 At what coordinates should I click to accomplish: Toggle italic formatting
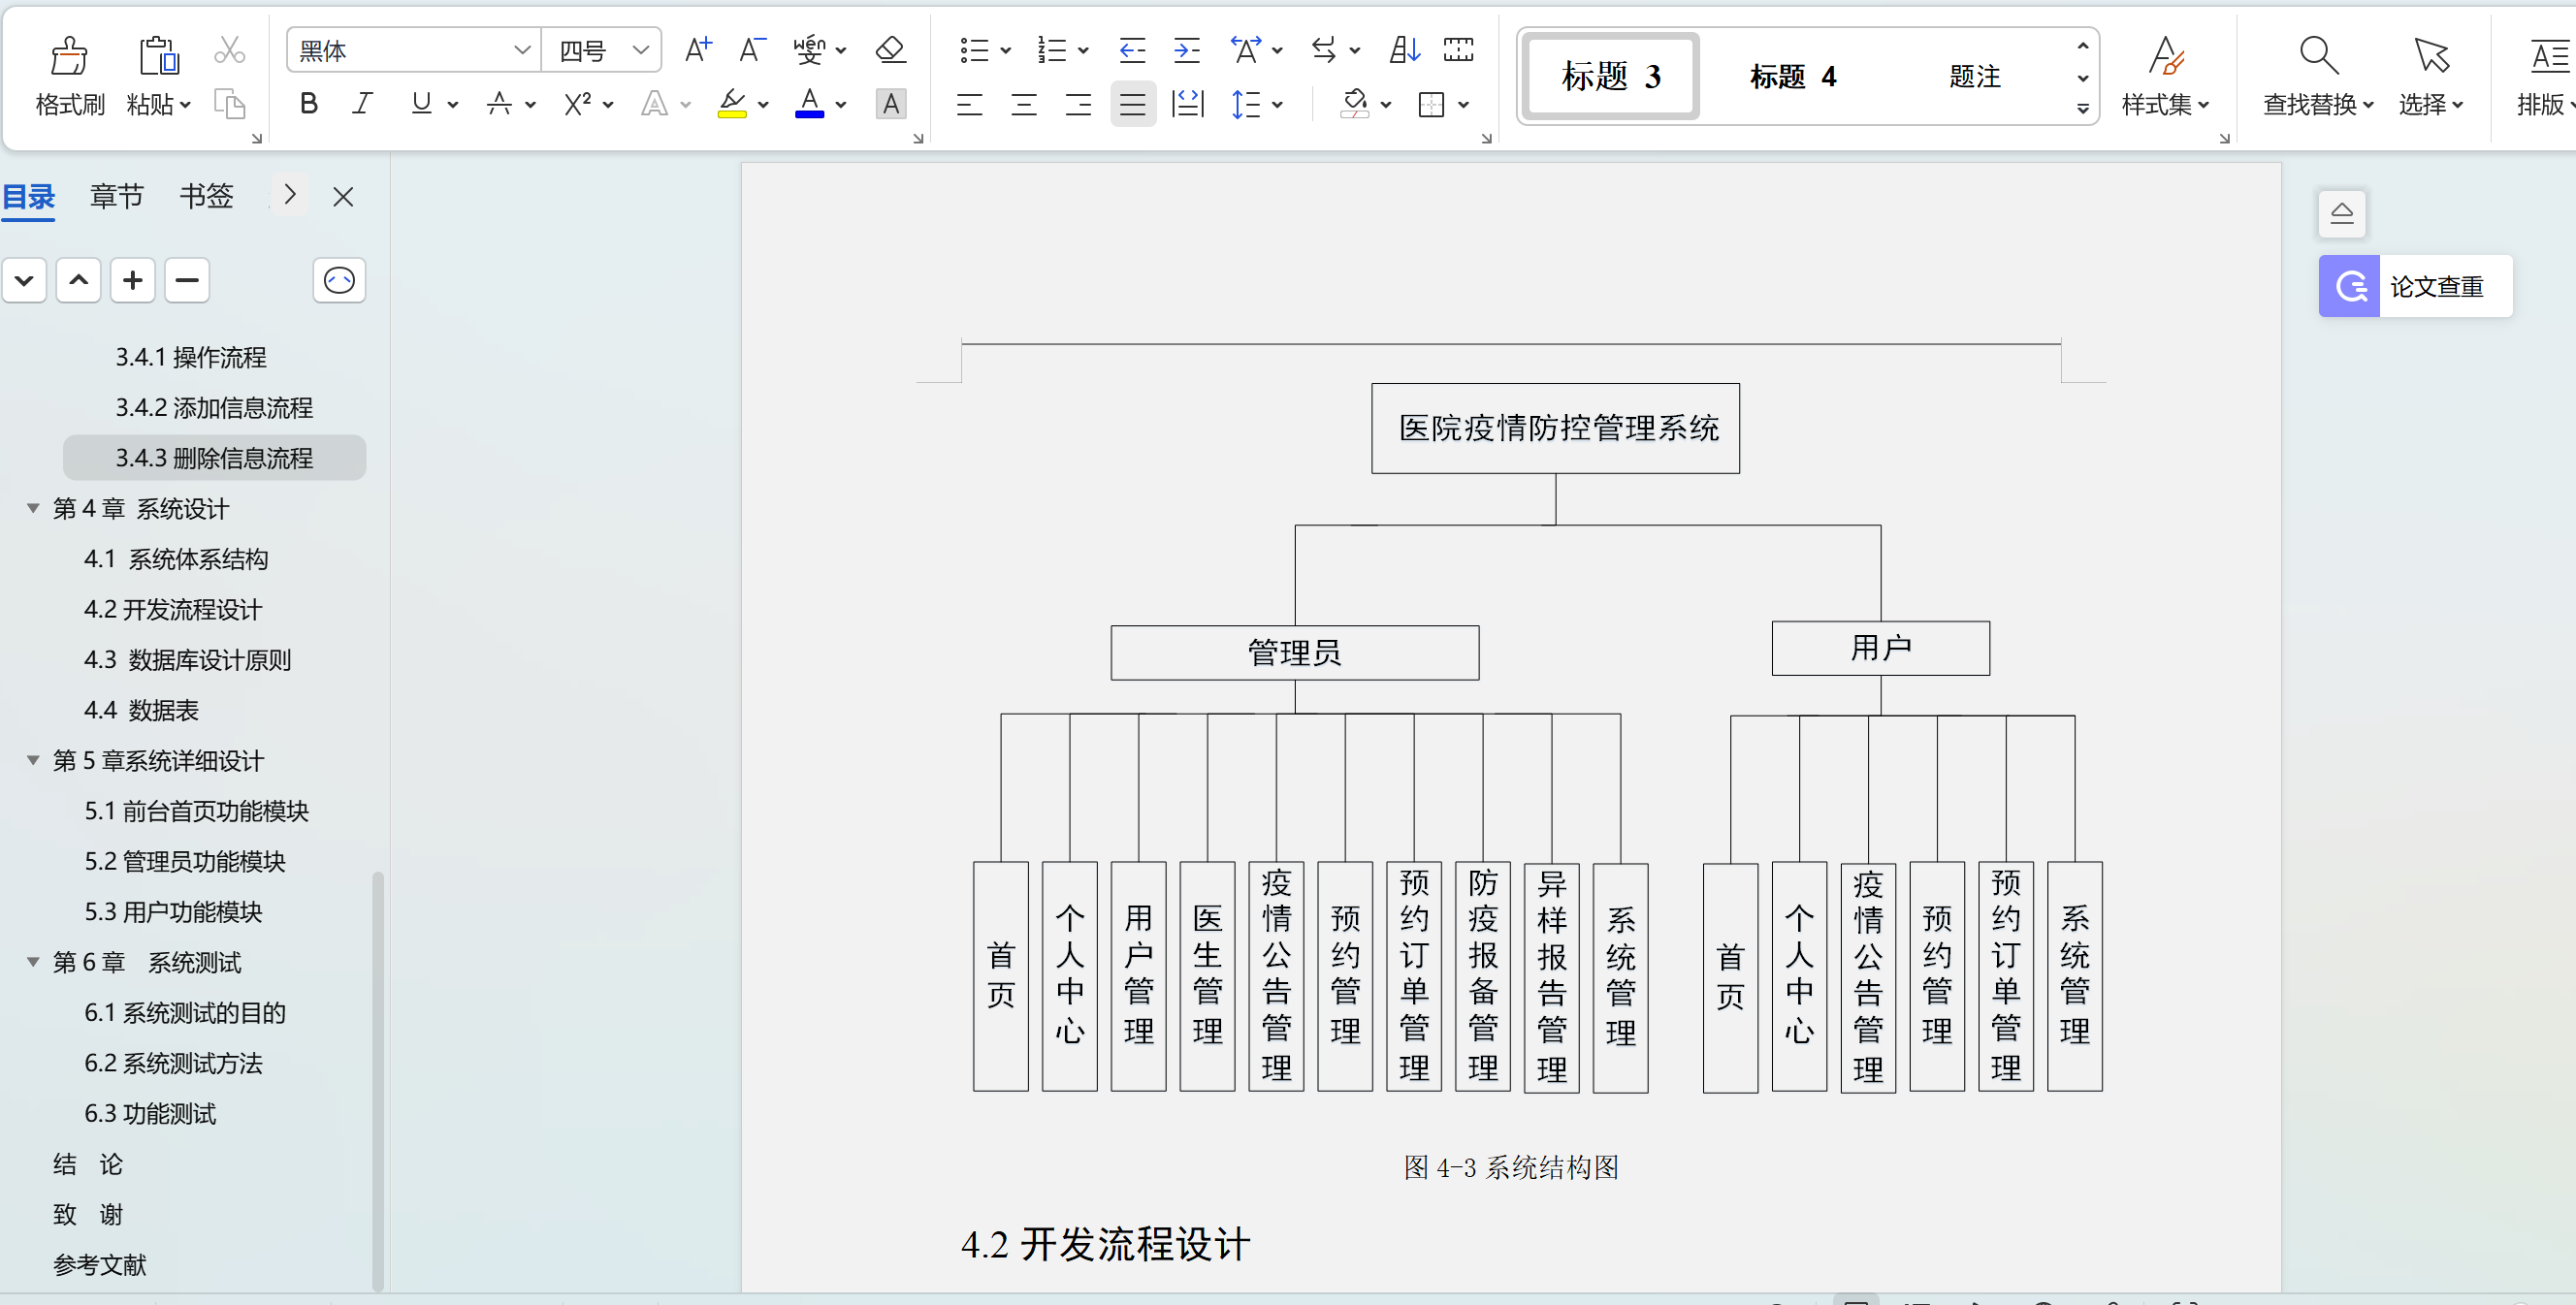click(362, 104)
